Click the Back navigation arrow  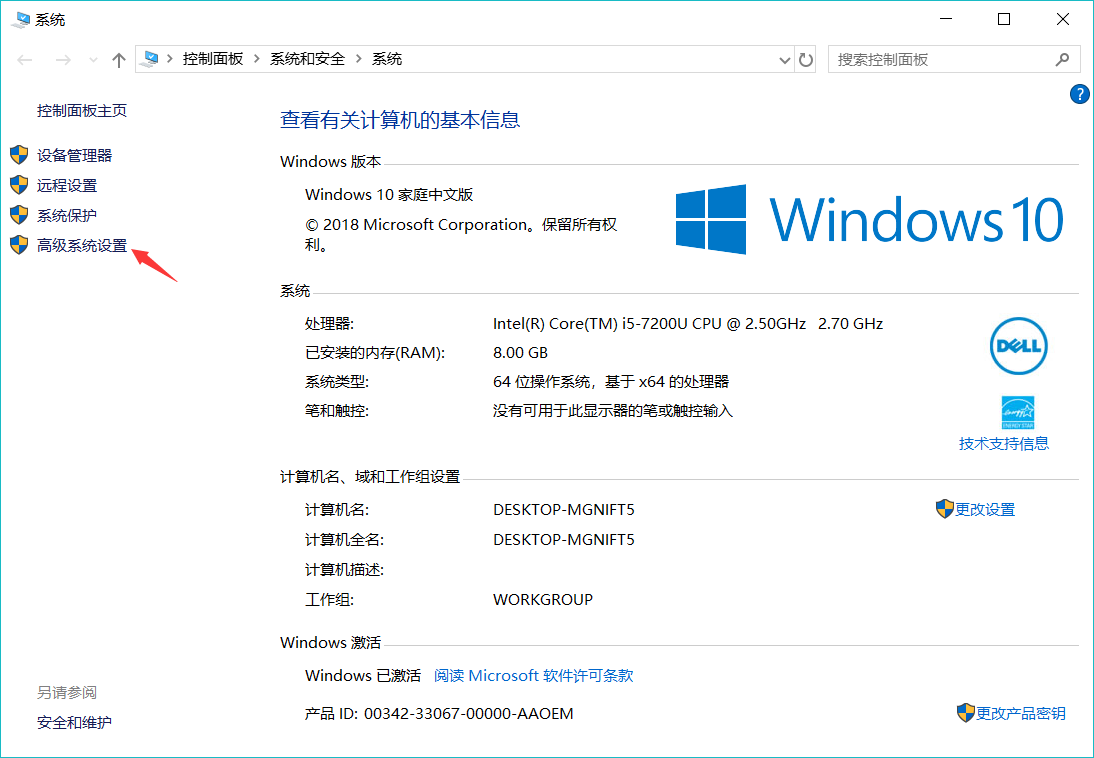point(25,60)
